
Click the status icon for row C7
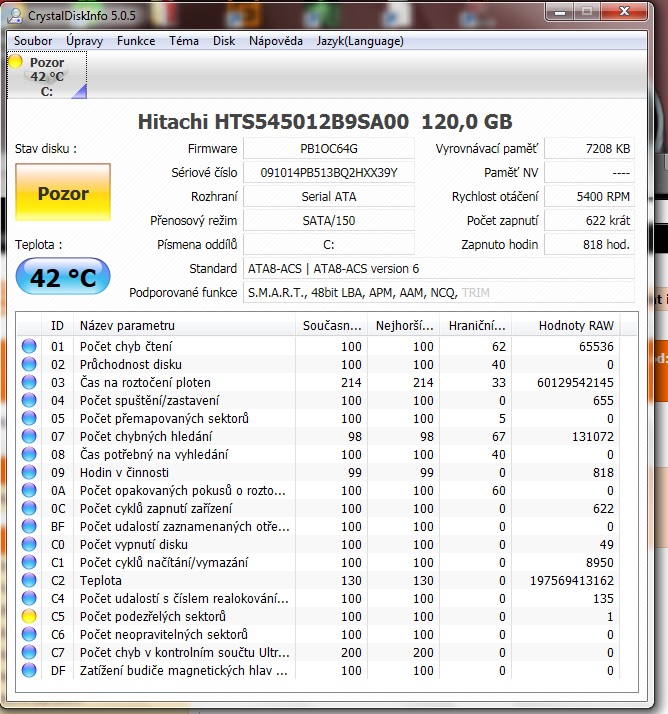click(29, 652)
